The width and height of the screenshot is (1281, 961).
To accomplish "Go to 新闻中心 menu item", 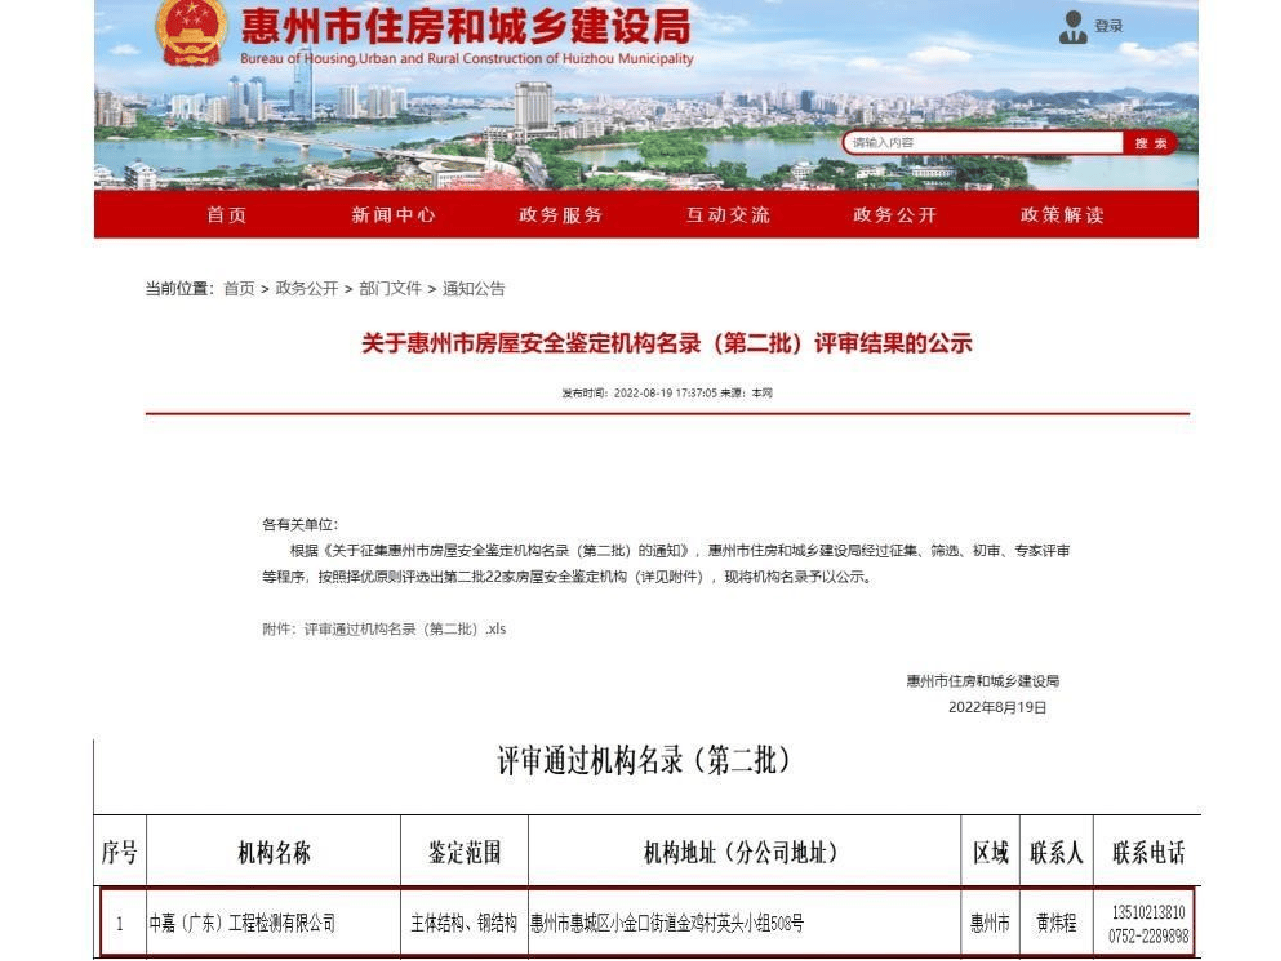I will pyautogui.click(x=393, y=215).
